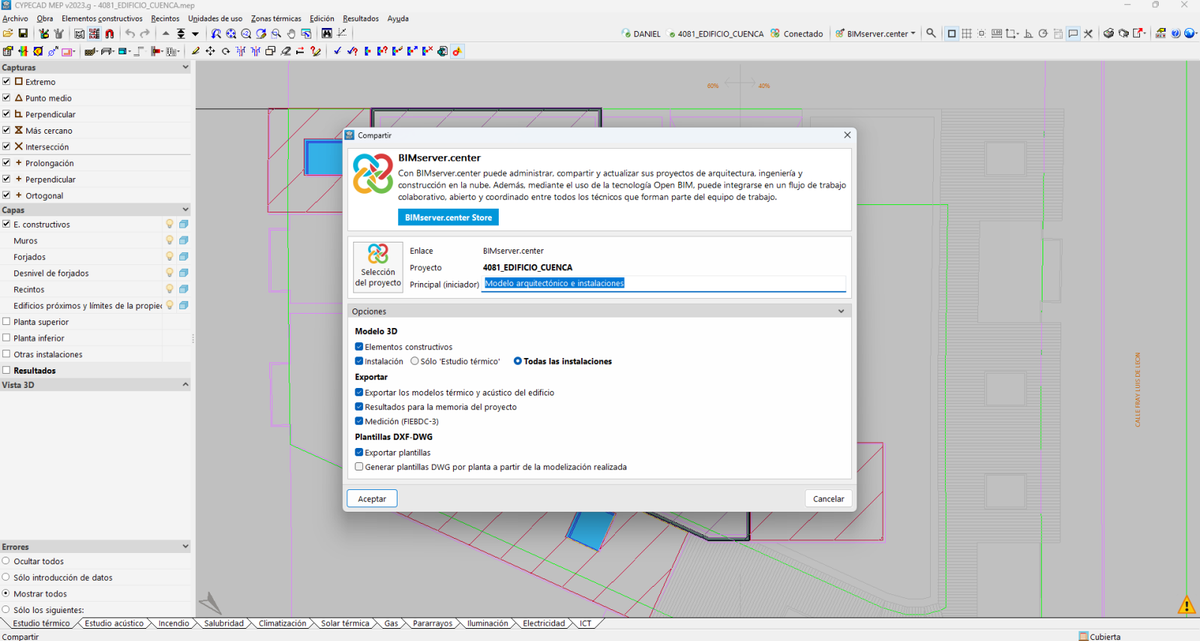Click the Principal (iniciador) text field
Screen dimensions: 1200x641
click(x=664, y=284)
